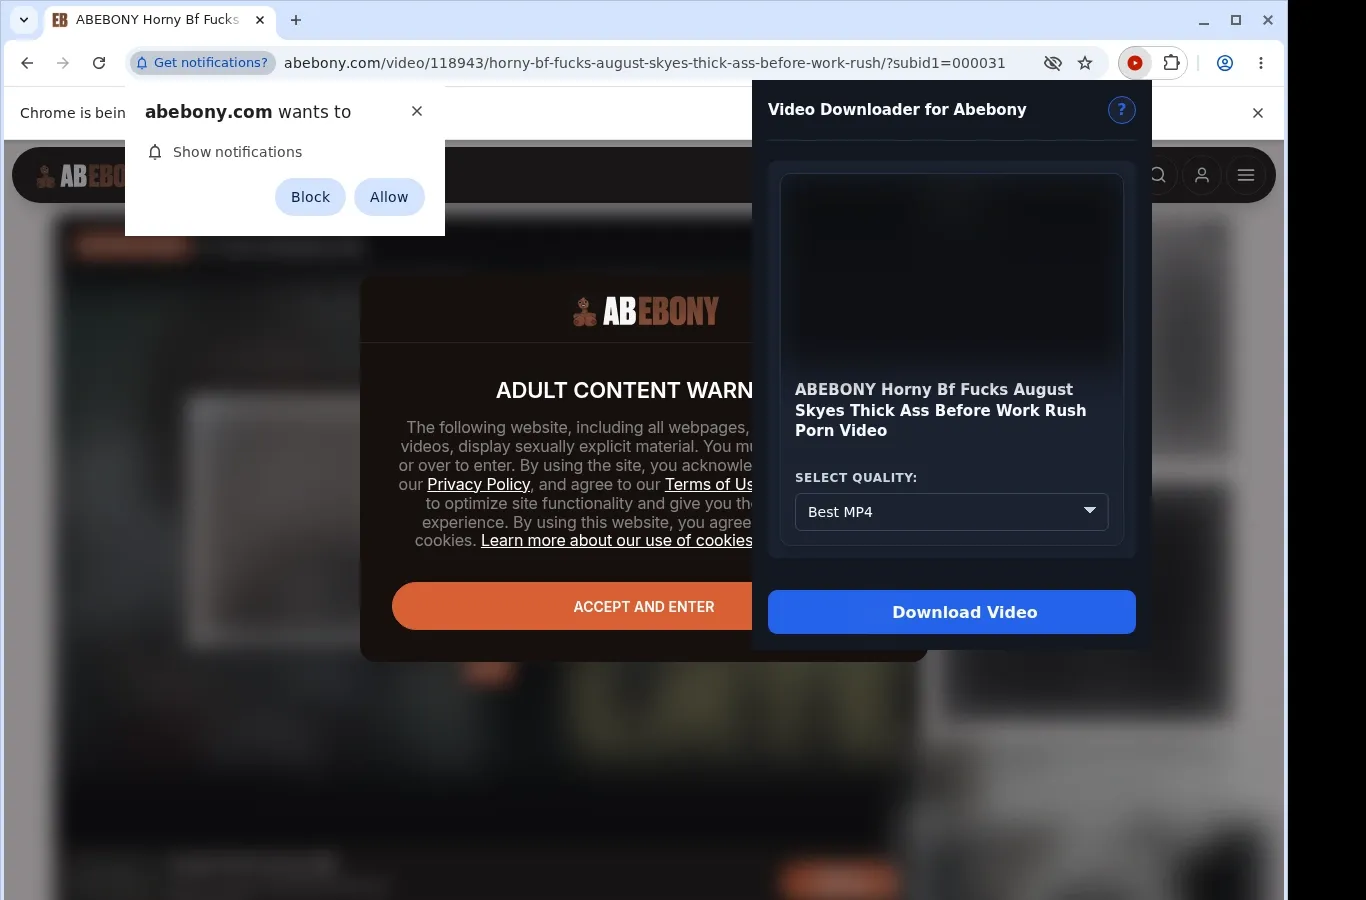1366x900 pixels.
Task: Click the red Video Downloader extension icon
Action: tap(1135, 63)
